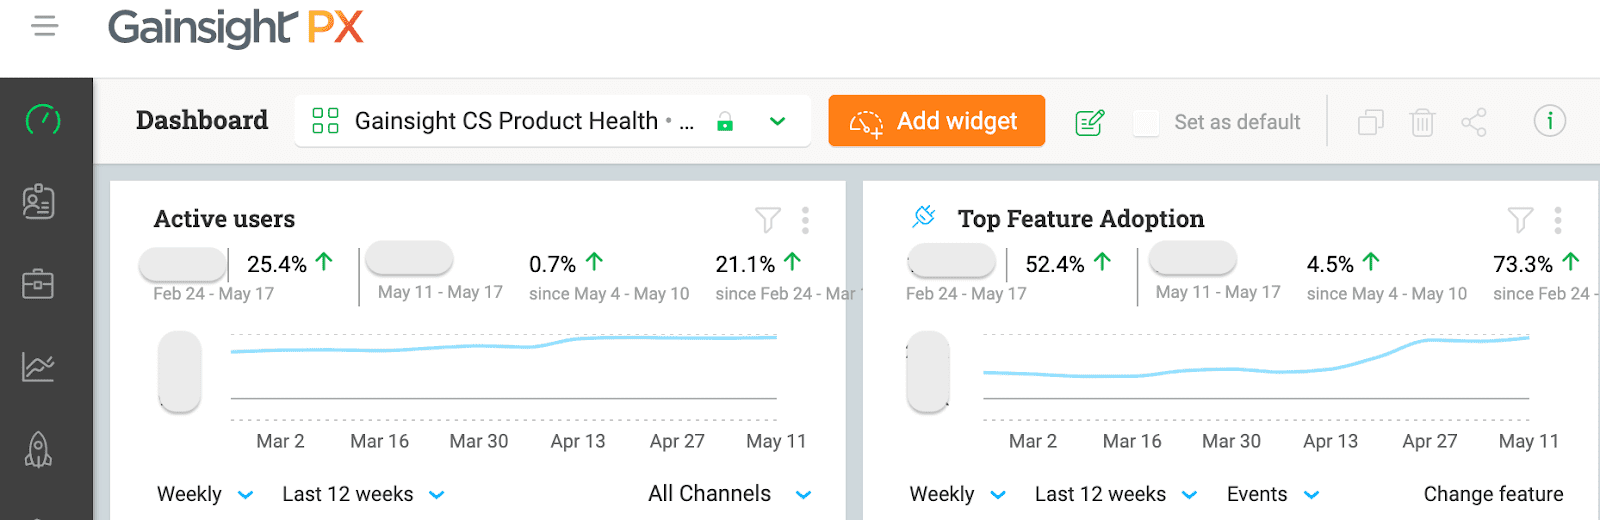This screenshot has height=520, width=1600.
Task: Delete dashboard using trash icon
Action: point(1422,122)
